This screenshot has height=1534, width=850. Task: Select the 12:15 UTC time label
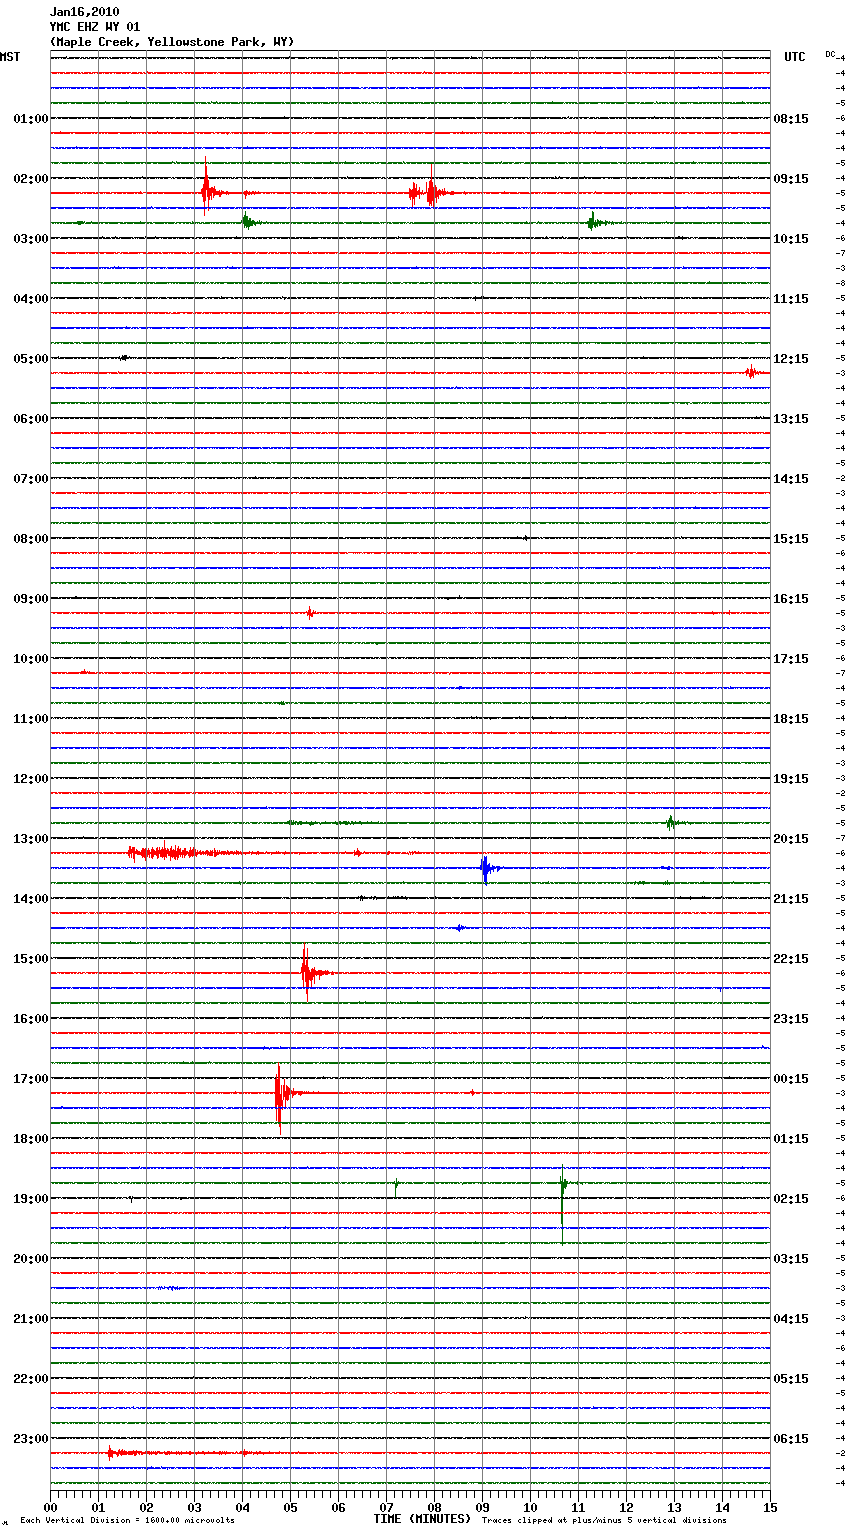pos(791,359)
